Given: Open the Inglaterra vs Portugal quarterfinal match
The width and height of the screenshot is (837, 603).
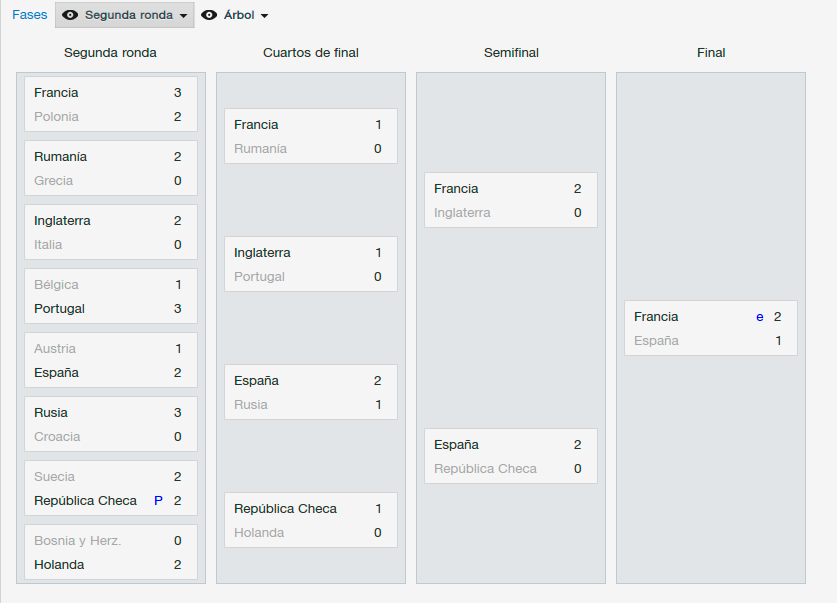Looking at the screenshot, I should tap(311, 264).
